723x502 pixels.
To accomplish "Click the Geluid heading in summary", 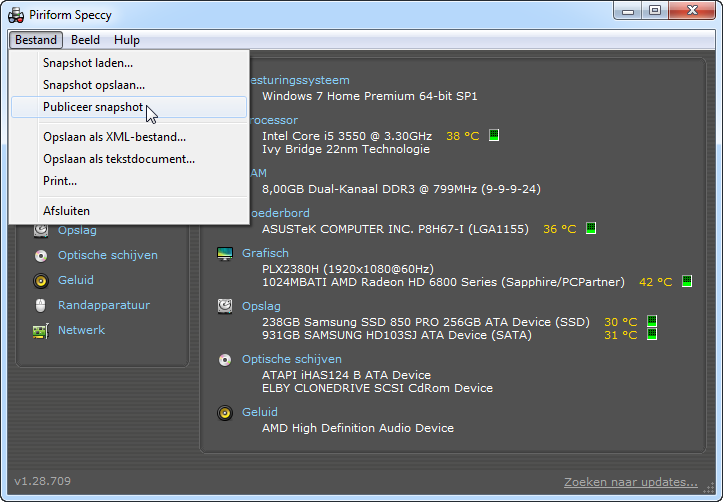I will pos(260,412).
